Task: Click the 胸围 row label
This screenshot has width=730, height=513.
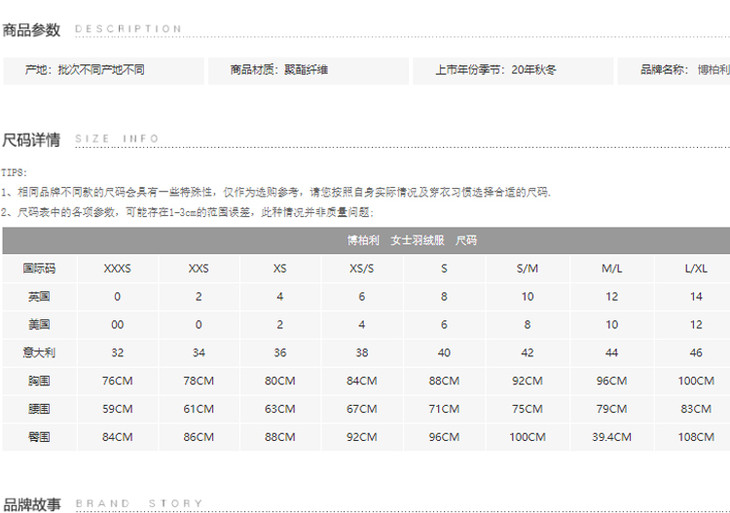Action: 39,381
